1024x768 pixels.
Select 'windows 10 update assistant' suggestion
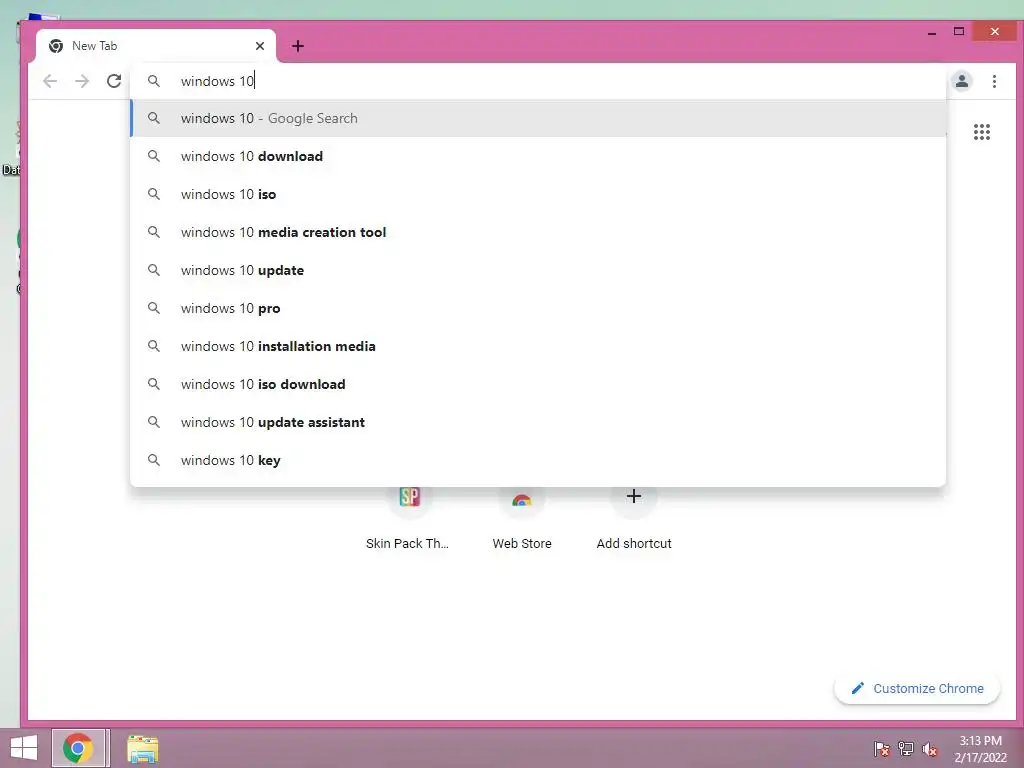538,422
